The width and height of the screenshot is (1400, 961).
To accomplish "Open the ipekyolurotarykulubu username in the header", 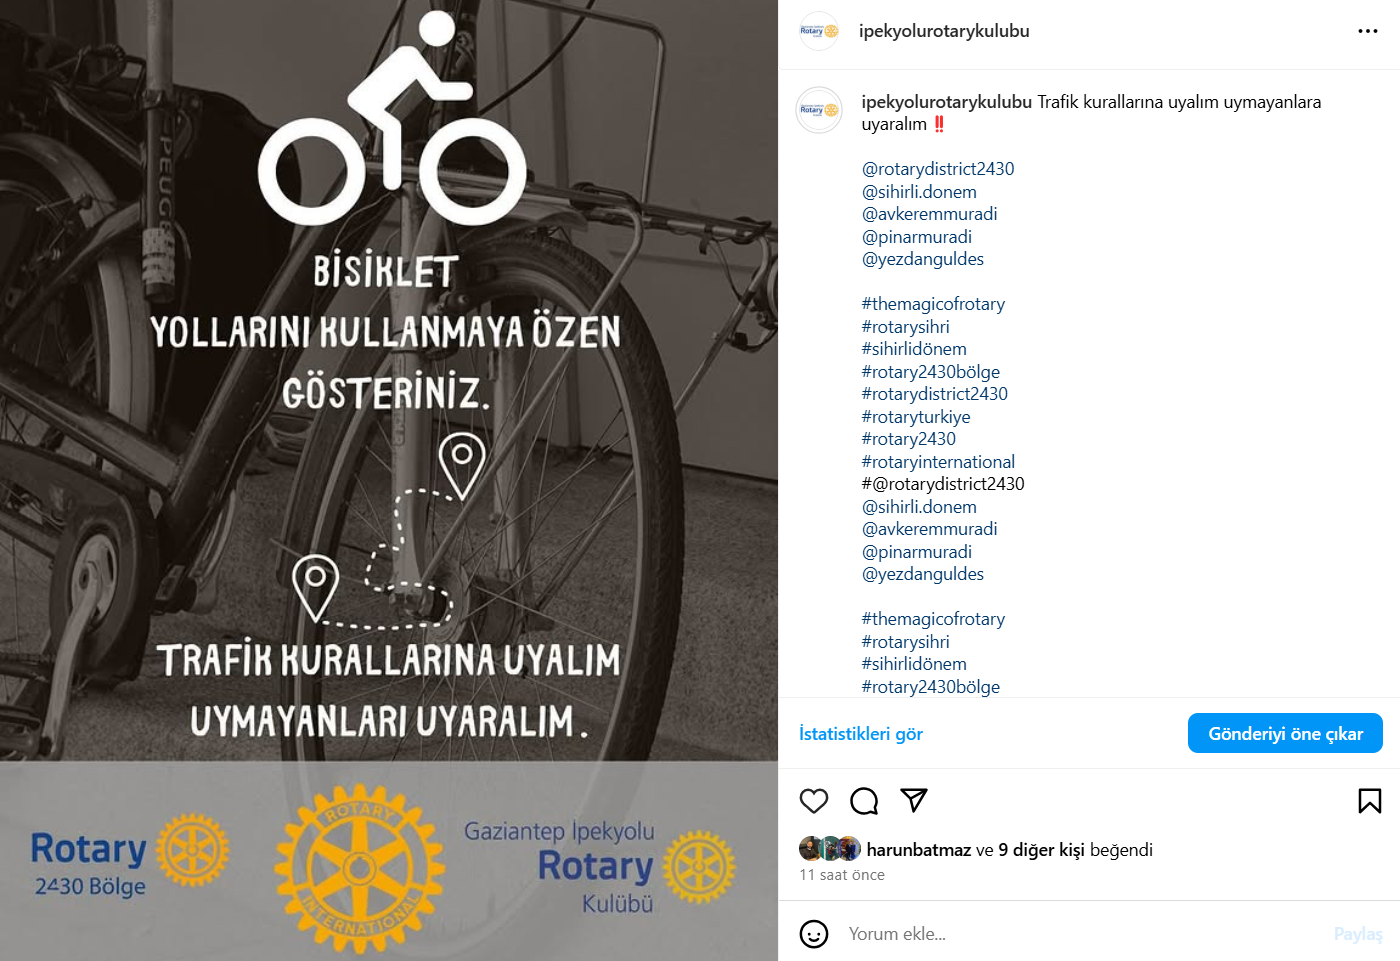I will 944,31.
